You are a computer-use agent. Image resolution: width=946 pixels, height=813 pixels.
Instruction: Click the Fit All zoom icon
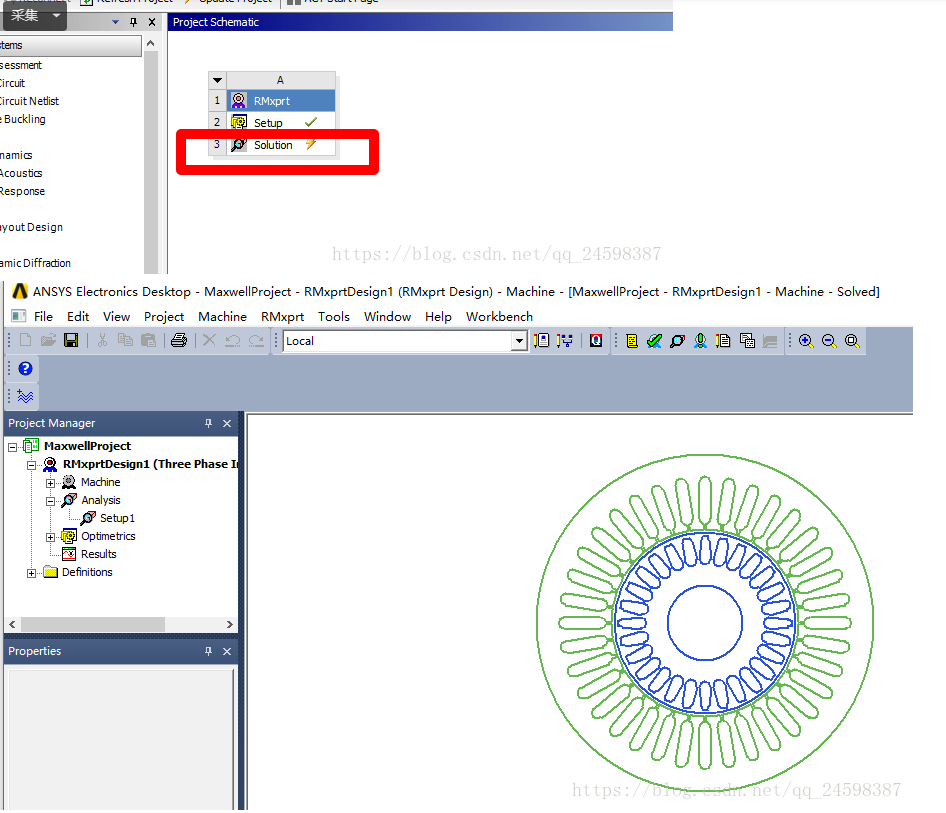pyautogui.click(x=851, y=340)
